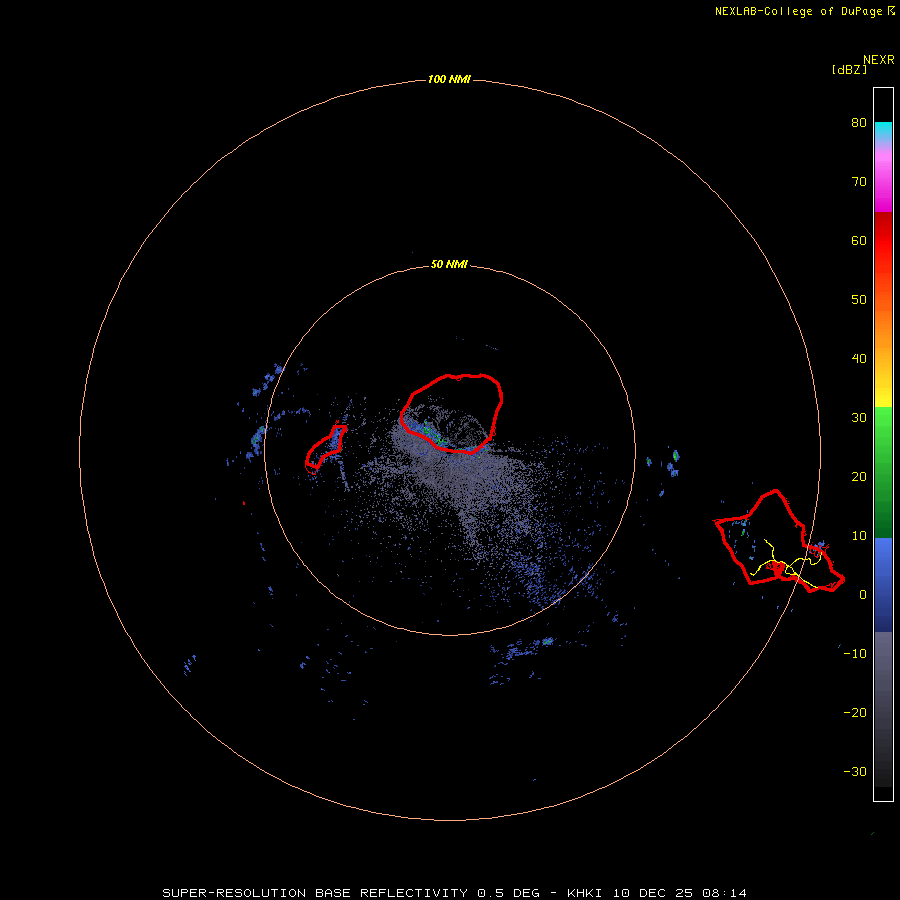Click the yellow road lines inside the eastern island
This screenshot has height=900, width=900.
(x=788, y=564)
